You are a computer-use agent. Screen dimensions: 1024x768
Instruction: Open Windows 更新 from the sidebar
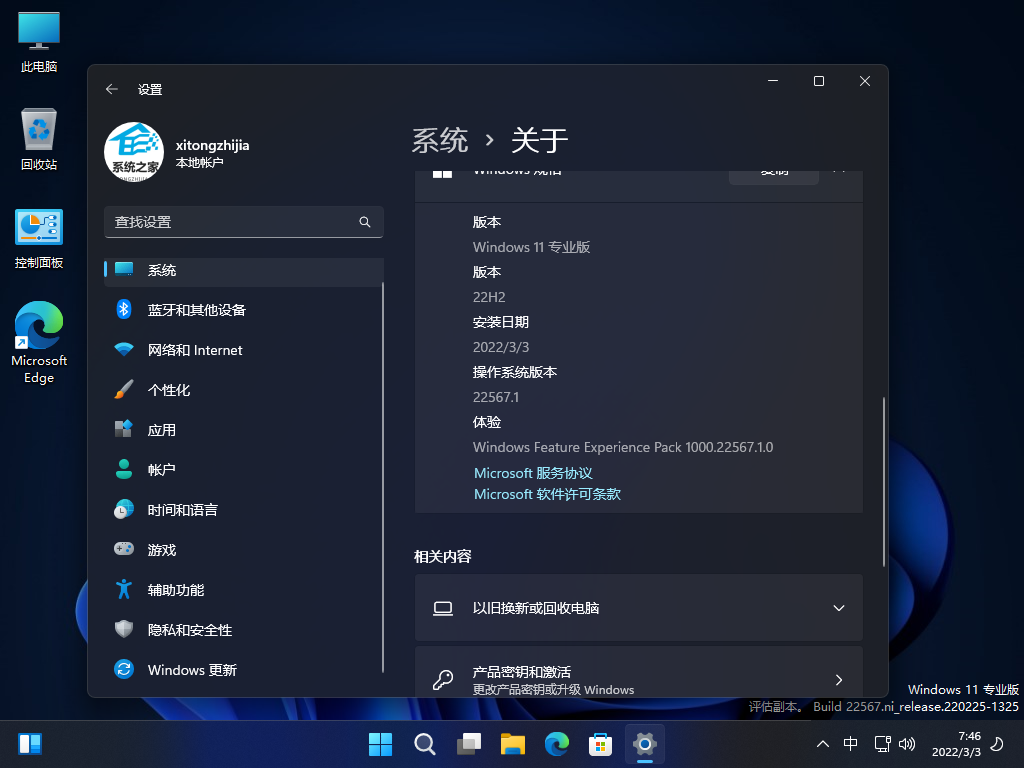189,670
